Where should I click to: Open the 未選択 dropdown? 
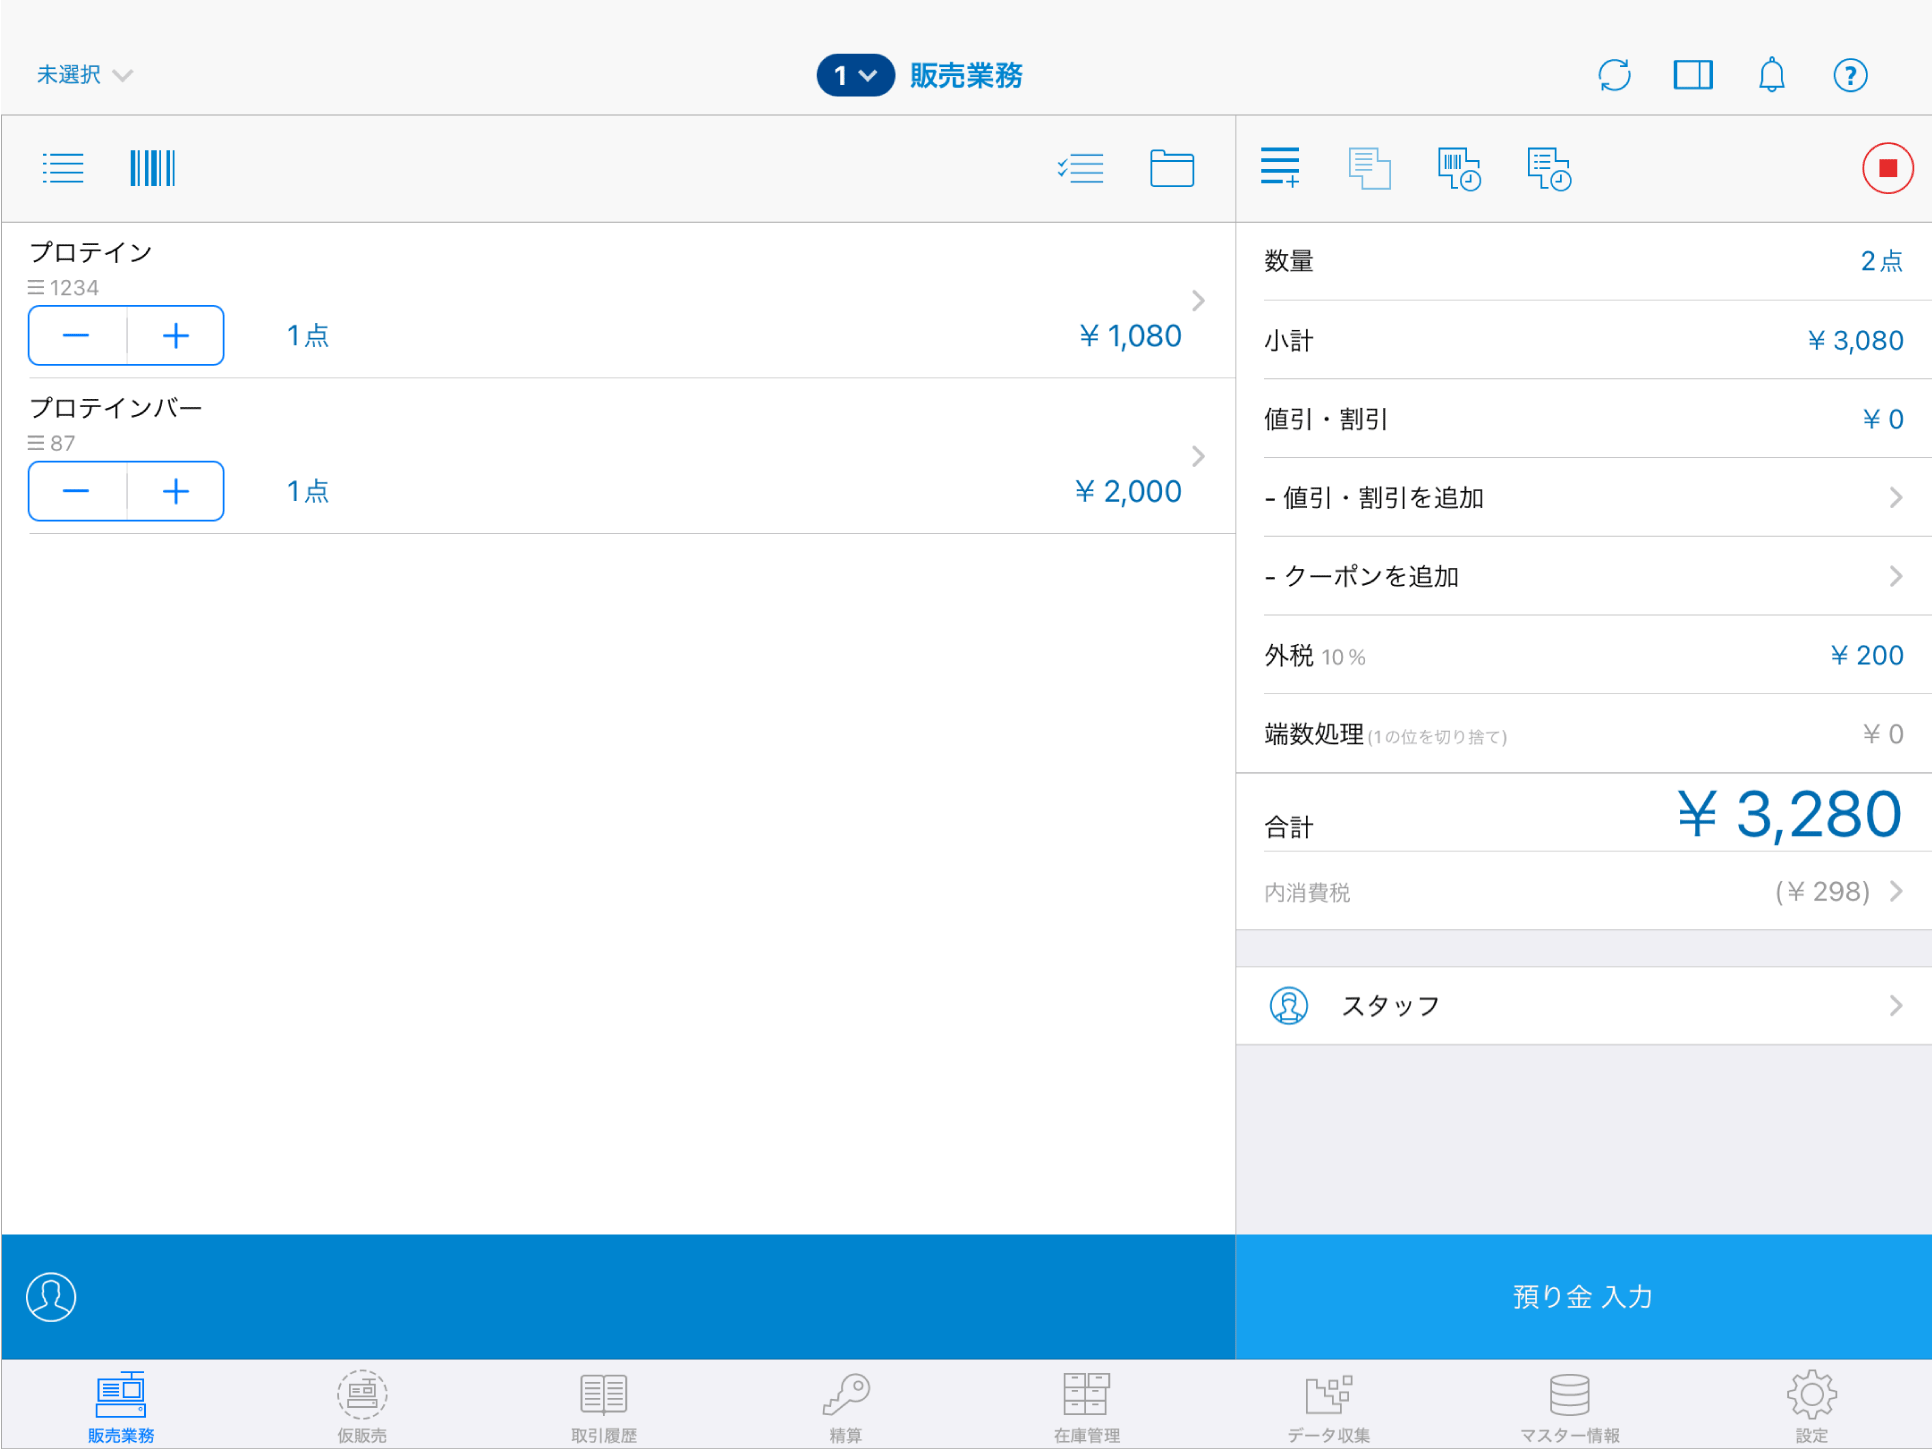85,75
